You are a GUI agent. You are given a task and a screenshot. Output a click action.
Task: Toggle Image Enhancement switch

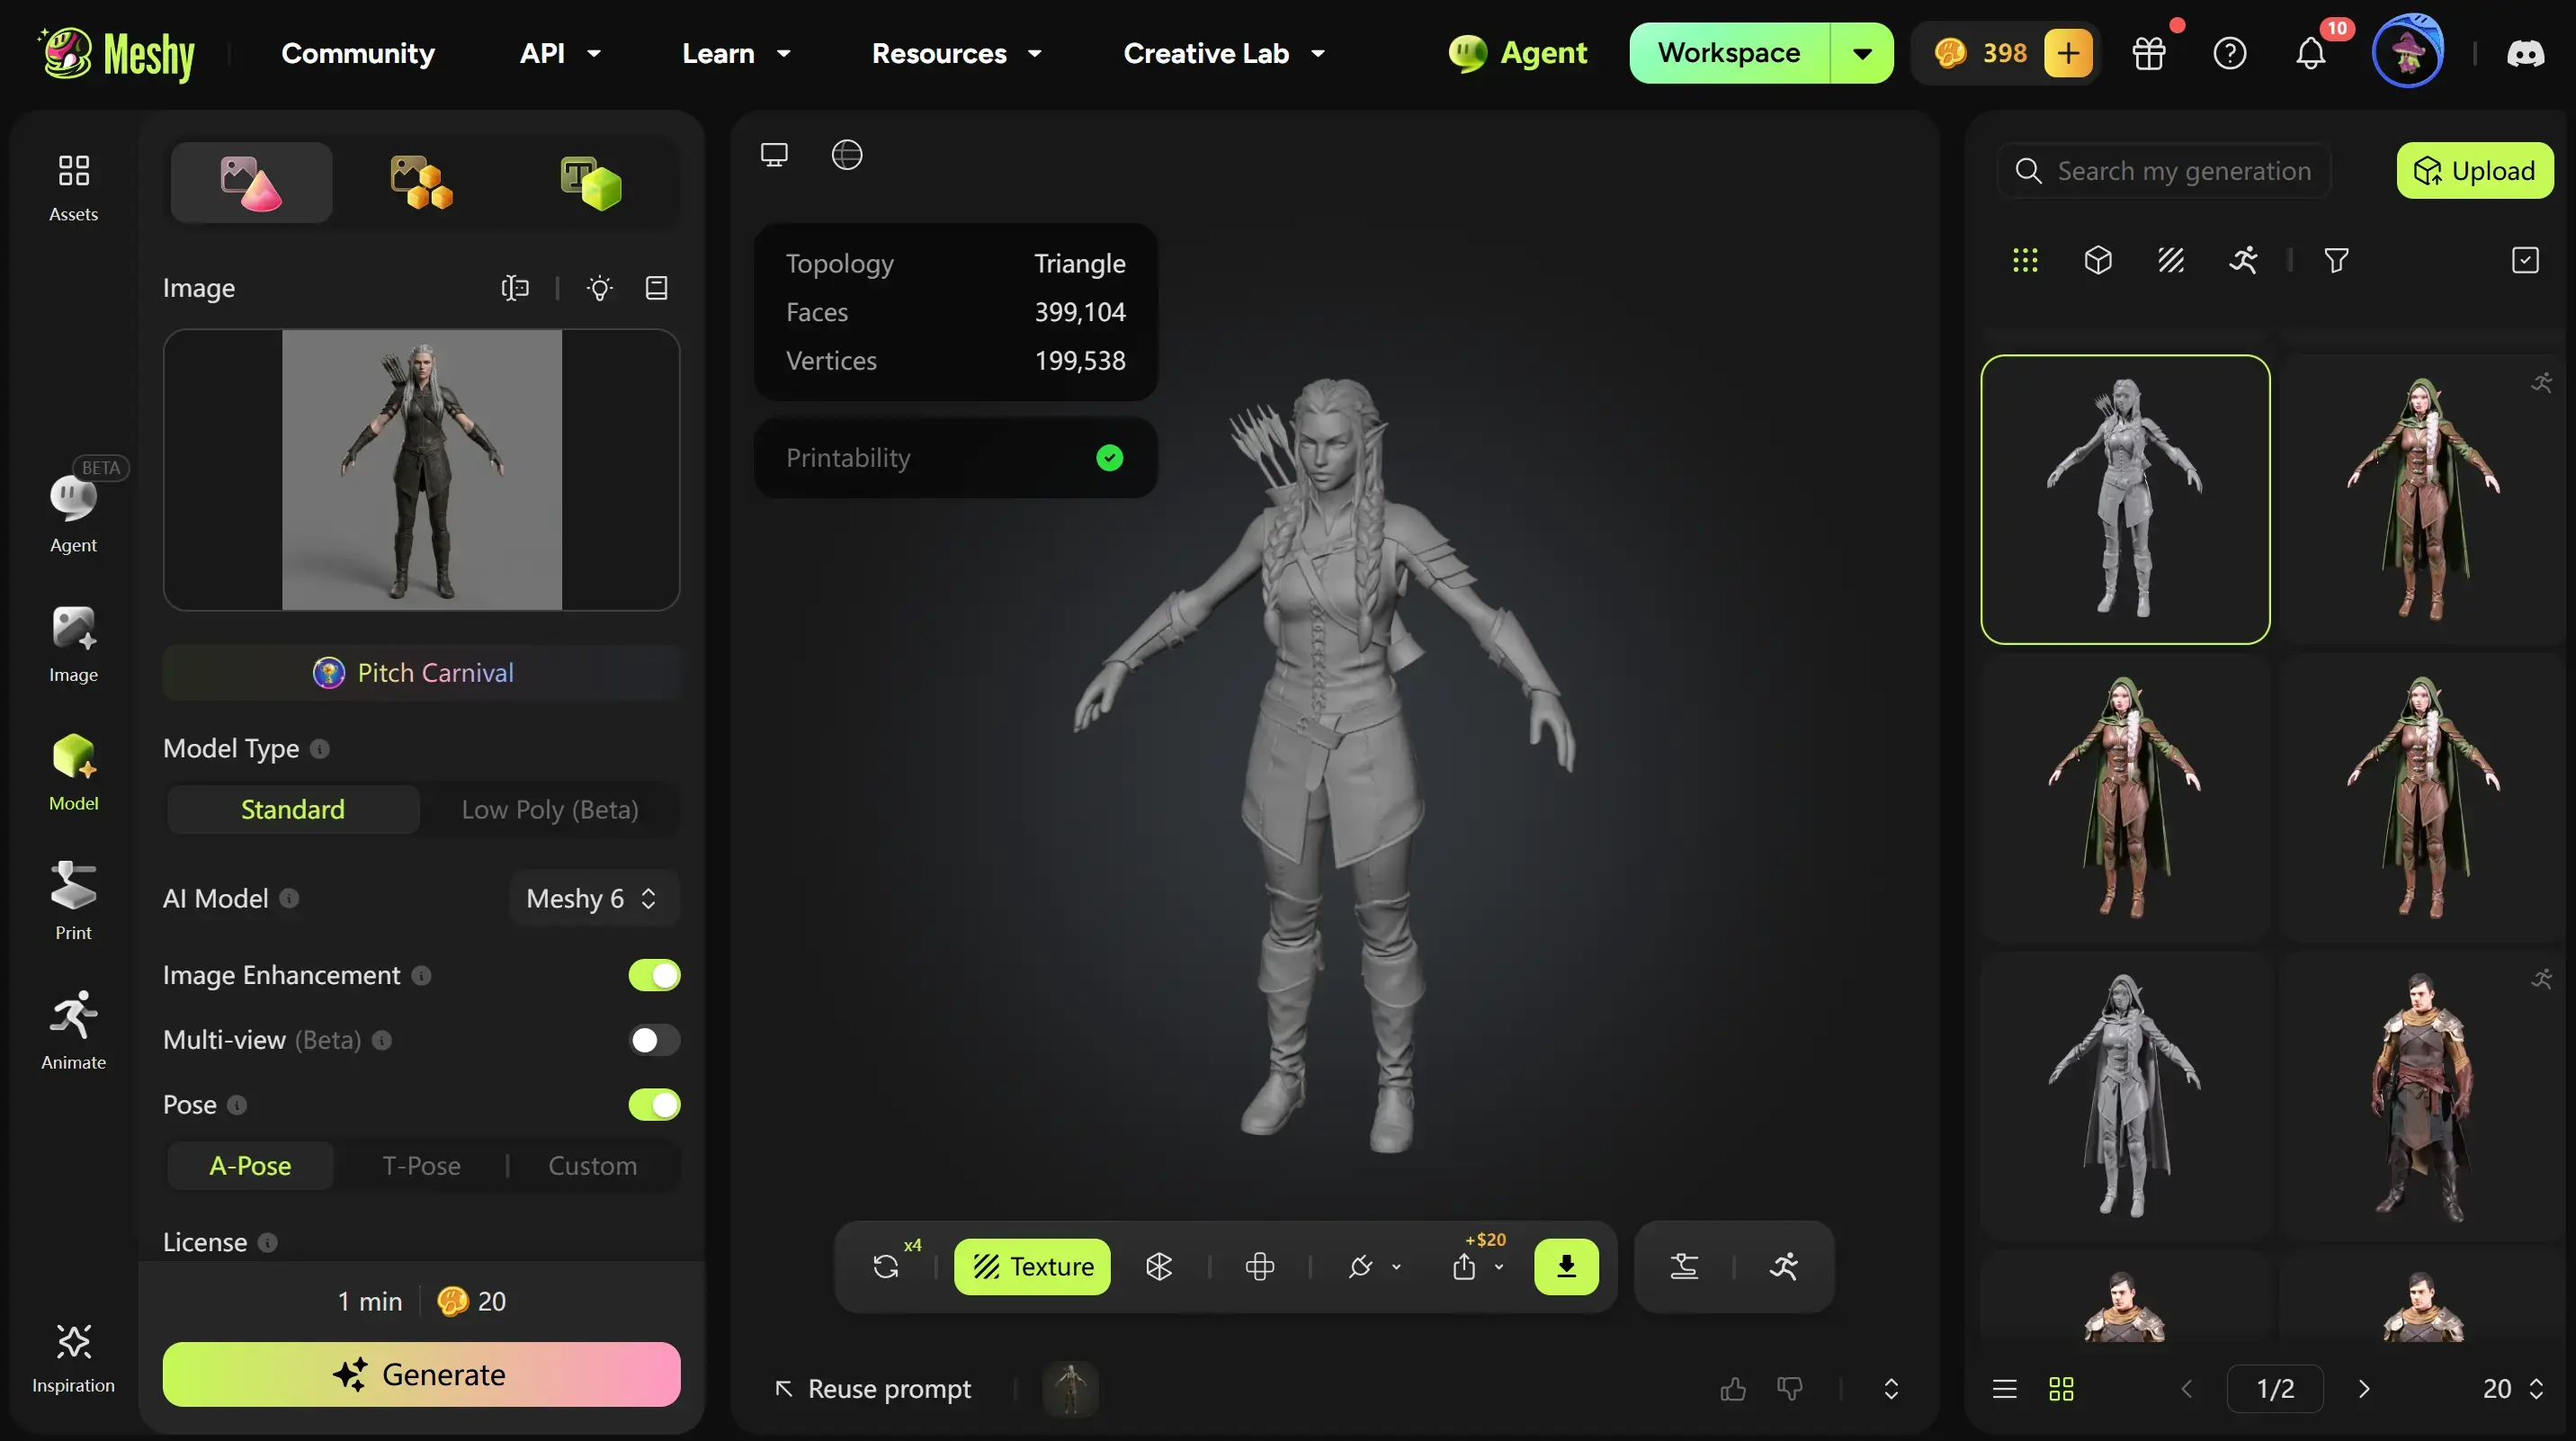(654, 975)
